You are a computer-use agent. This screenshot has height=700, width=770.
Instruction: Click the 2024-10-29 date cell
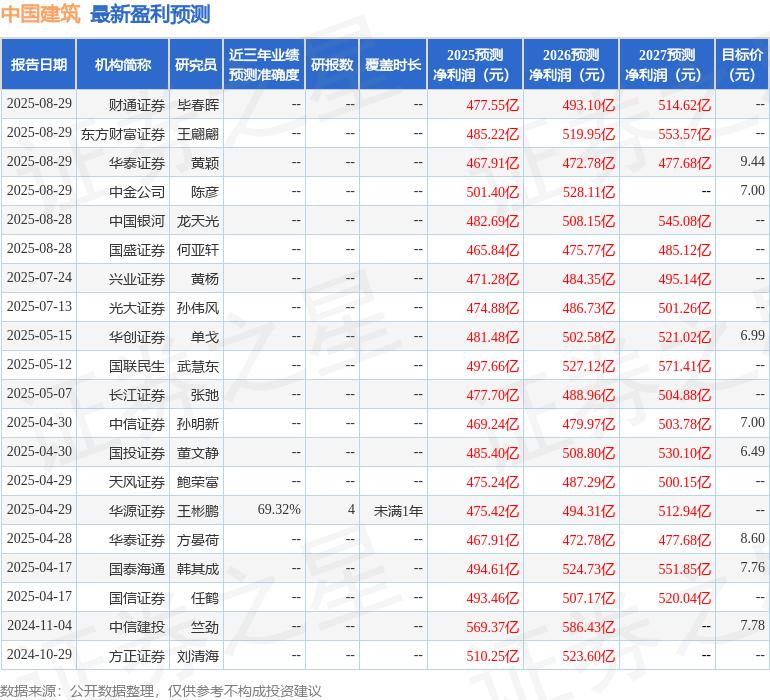39,654
